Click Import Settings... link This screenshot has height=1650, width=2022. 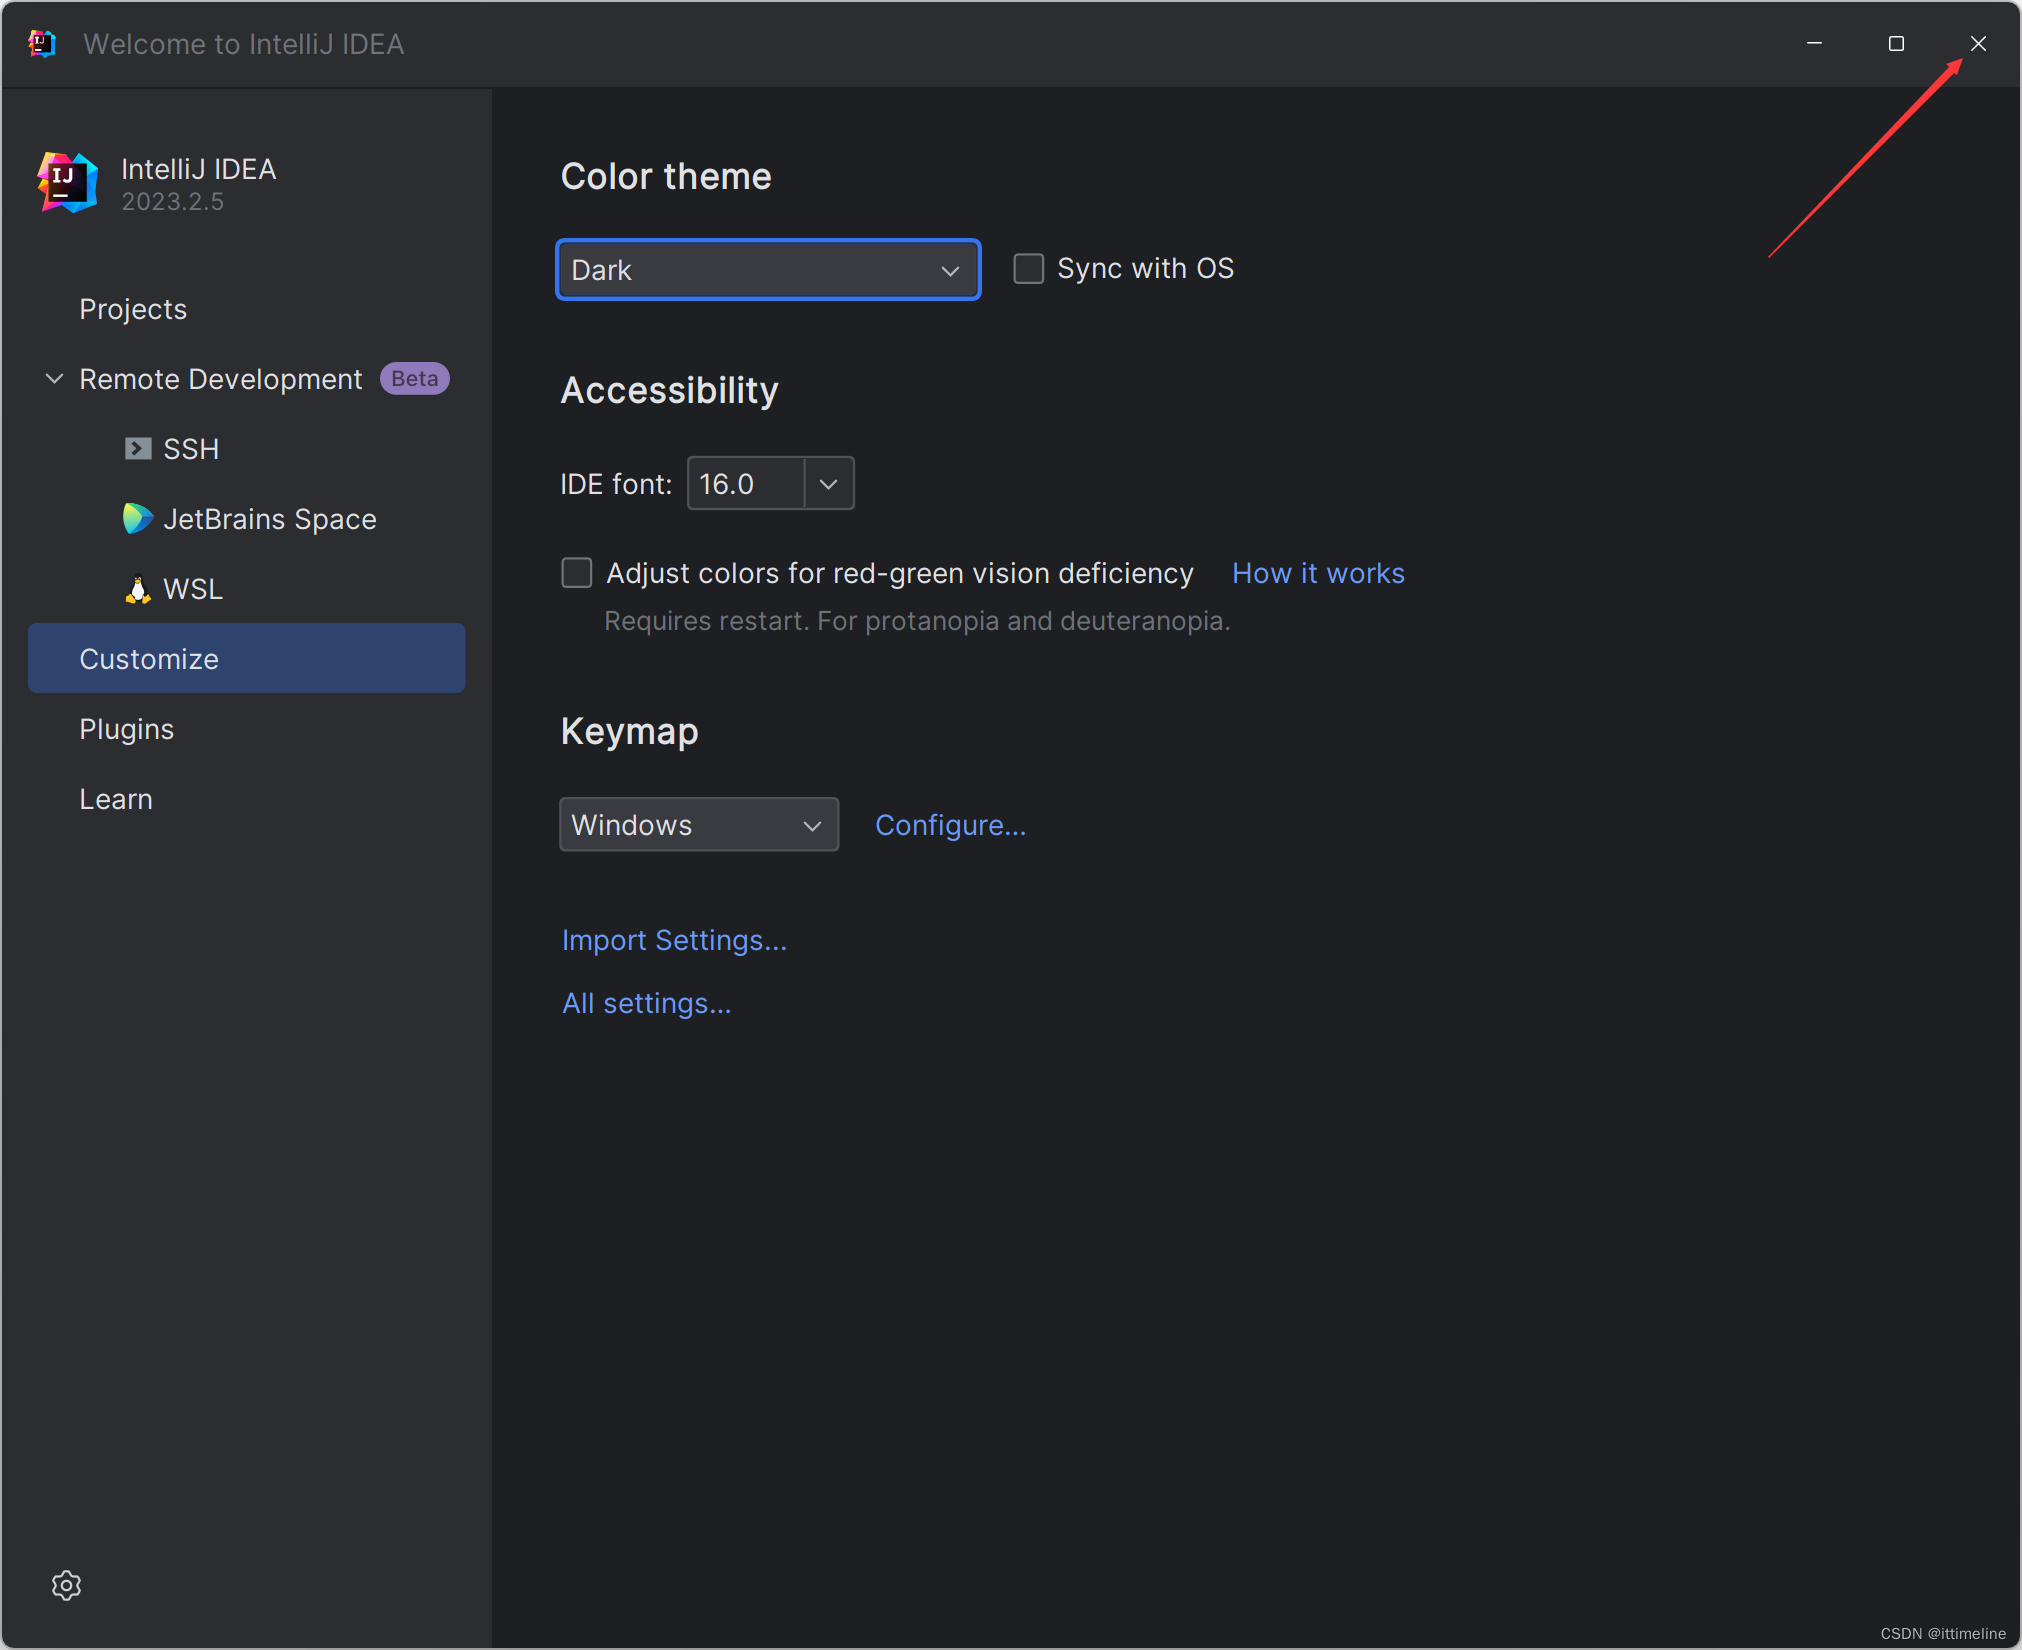point(675,940)
